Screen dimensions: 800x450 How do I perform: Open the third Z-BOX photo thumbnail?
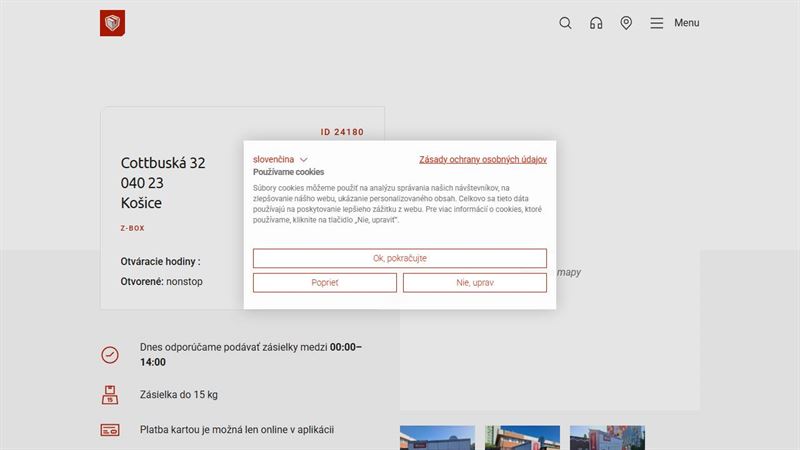[607, 438]
